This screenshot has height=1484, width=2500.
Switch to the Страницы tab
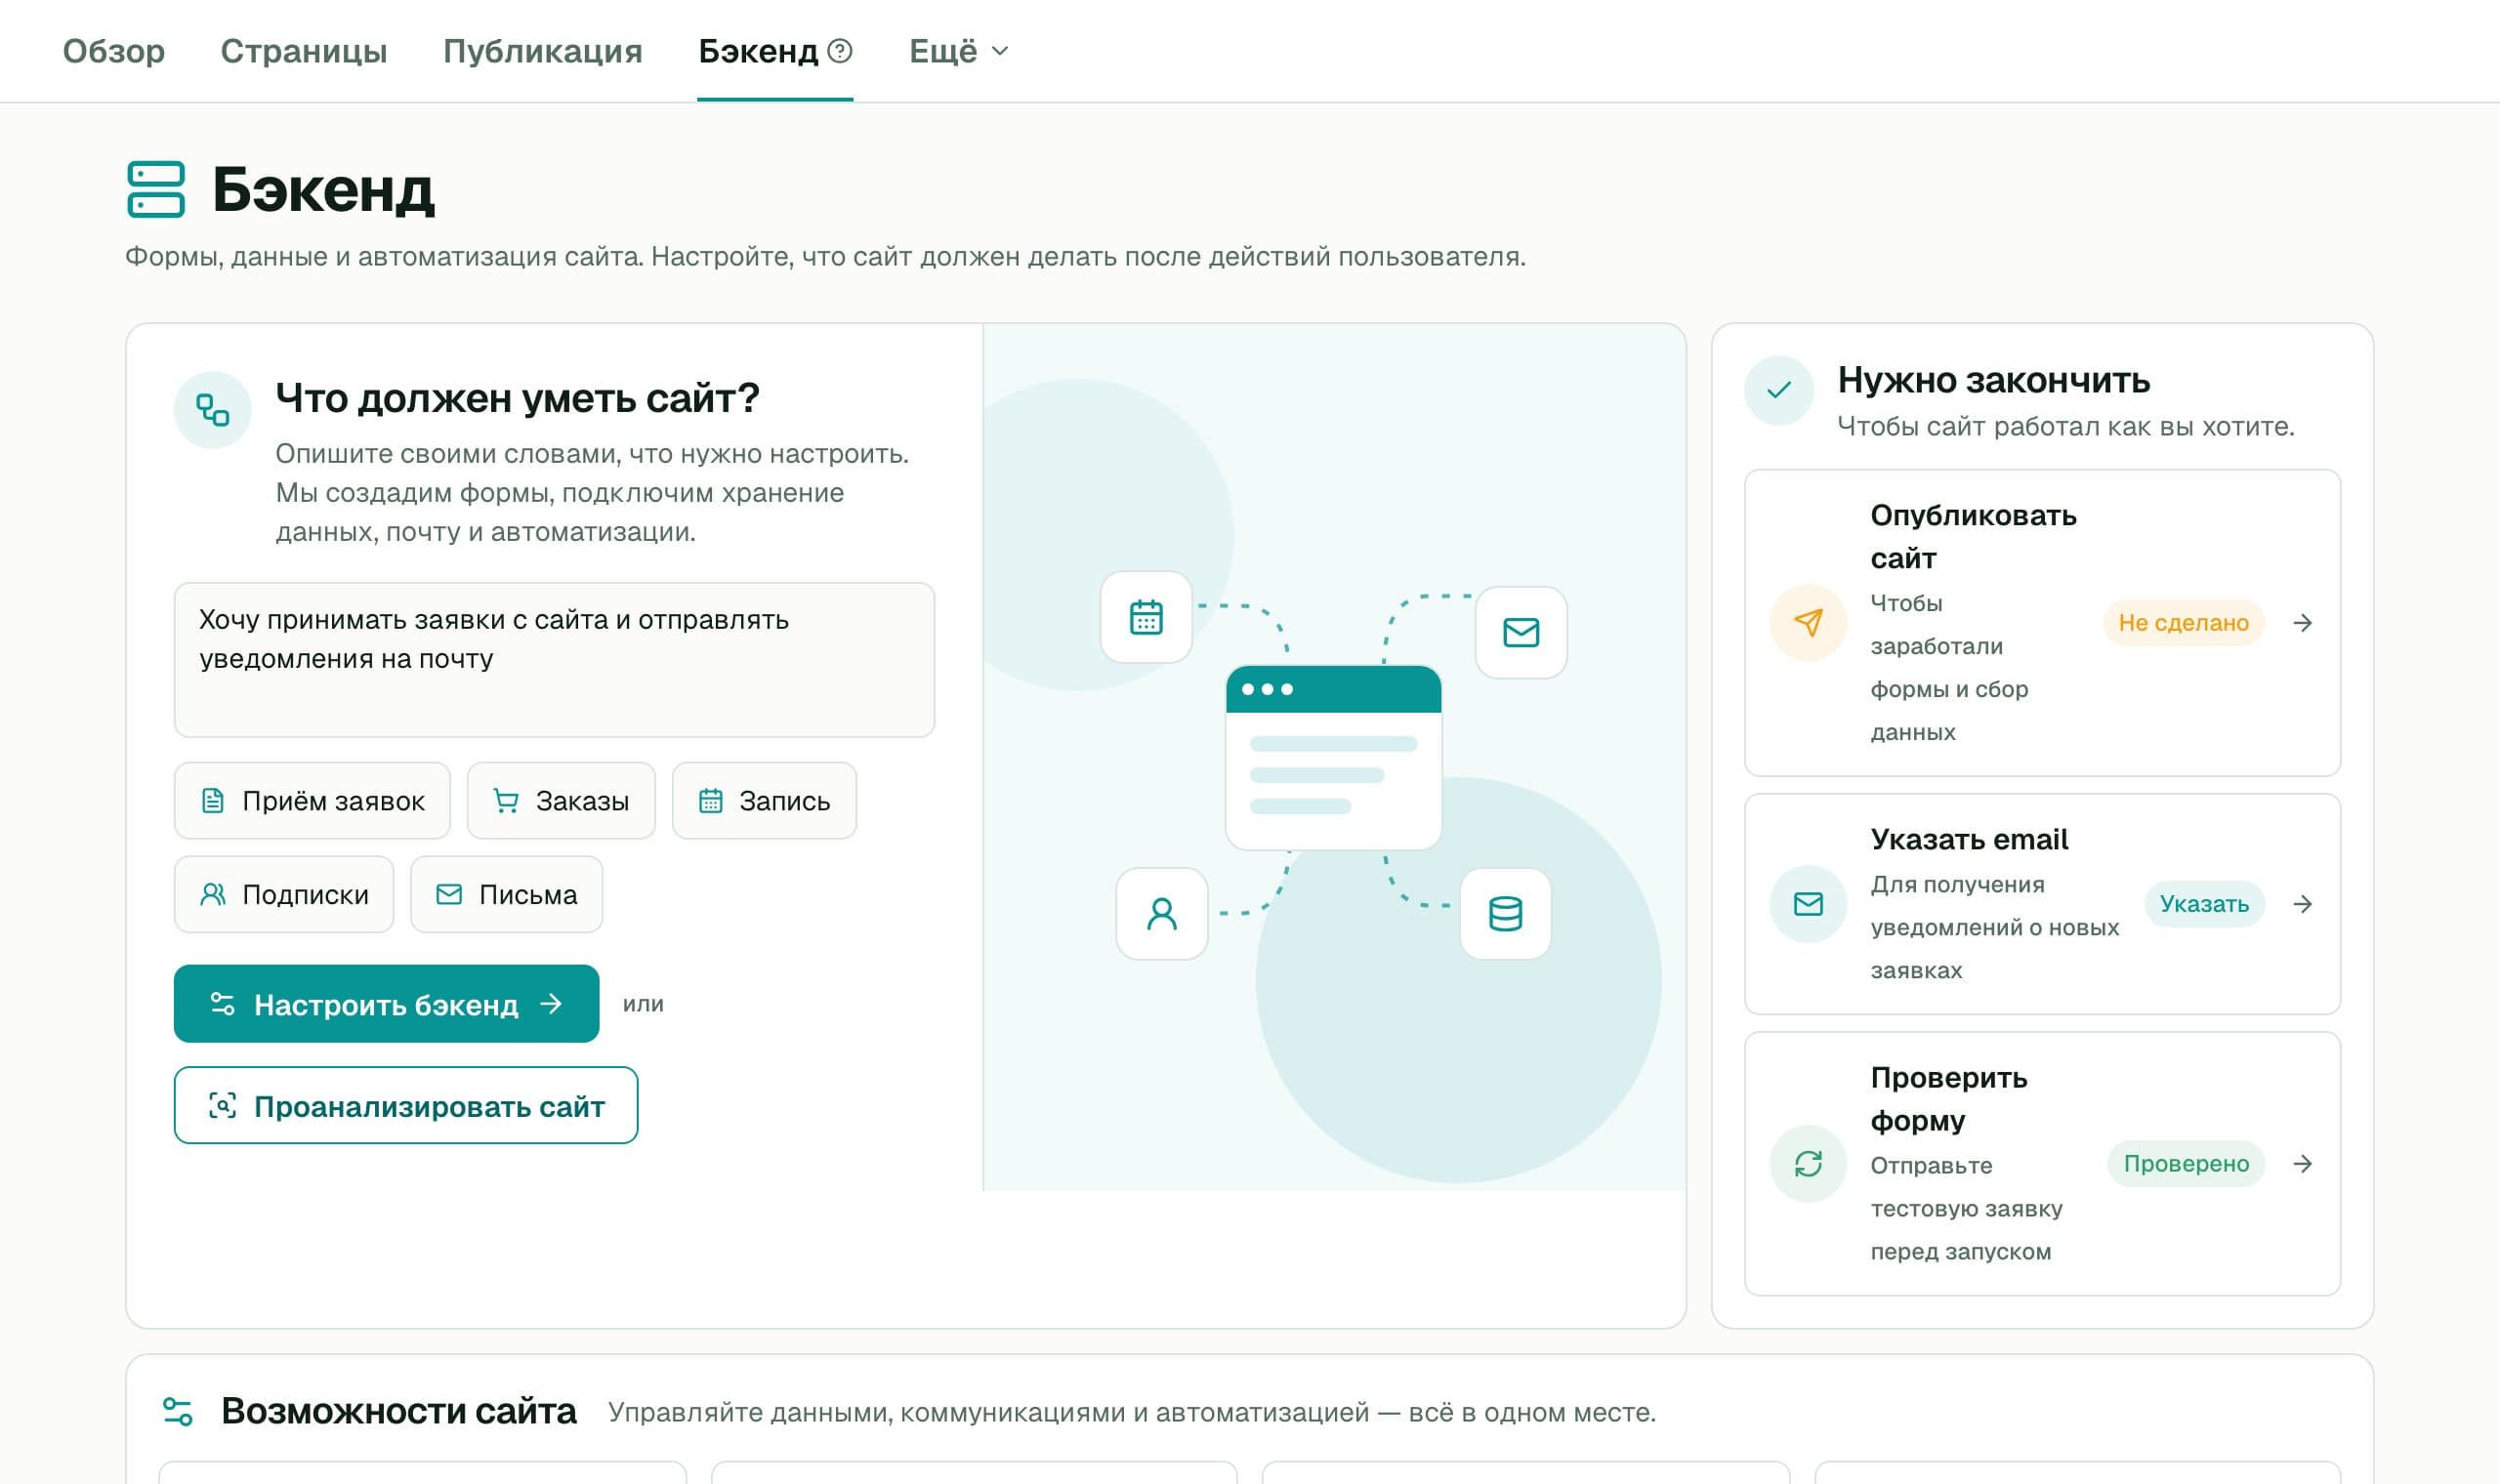304,51
